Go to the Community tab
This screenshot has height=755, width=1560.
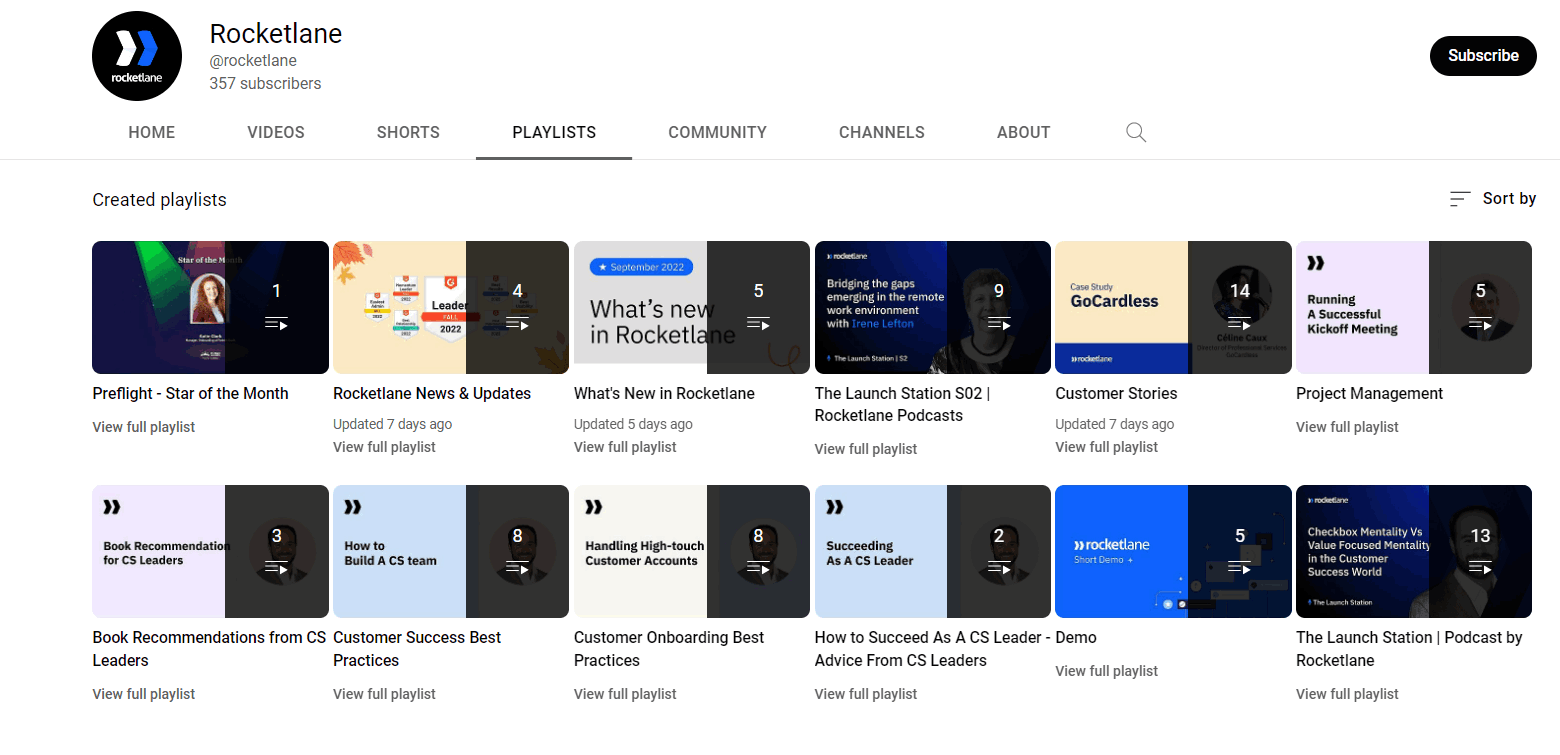pyautogui.click(x=717, y=132)
